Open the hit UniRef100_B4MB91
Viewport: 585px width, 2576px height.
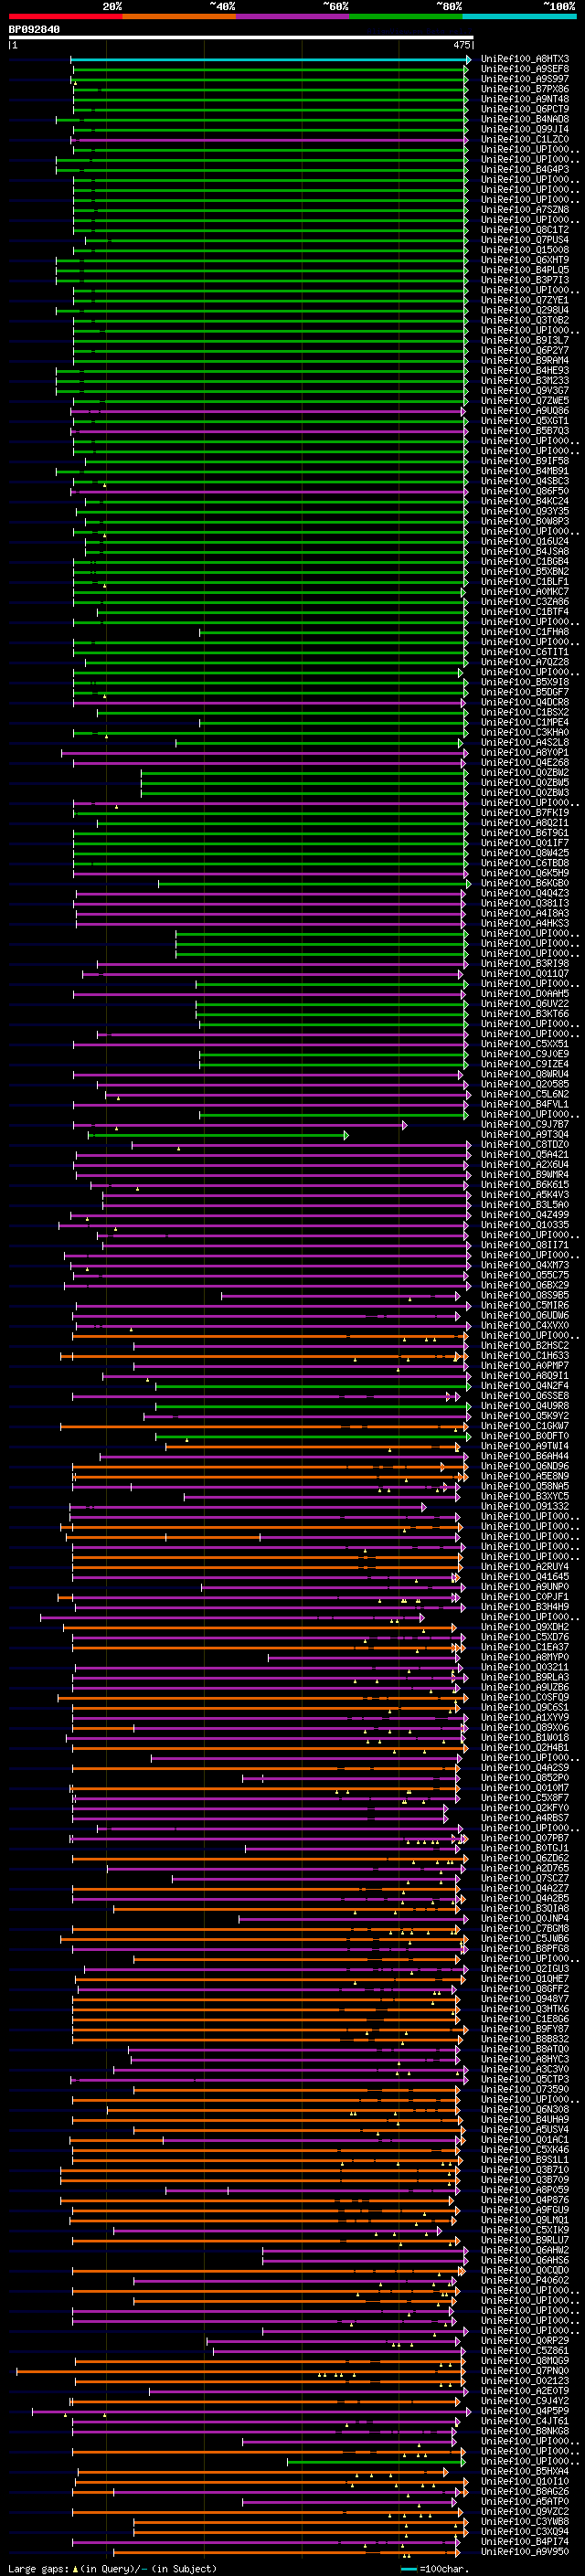click(525, 472)
